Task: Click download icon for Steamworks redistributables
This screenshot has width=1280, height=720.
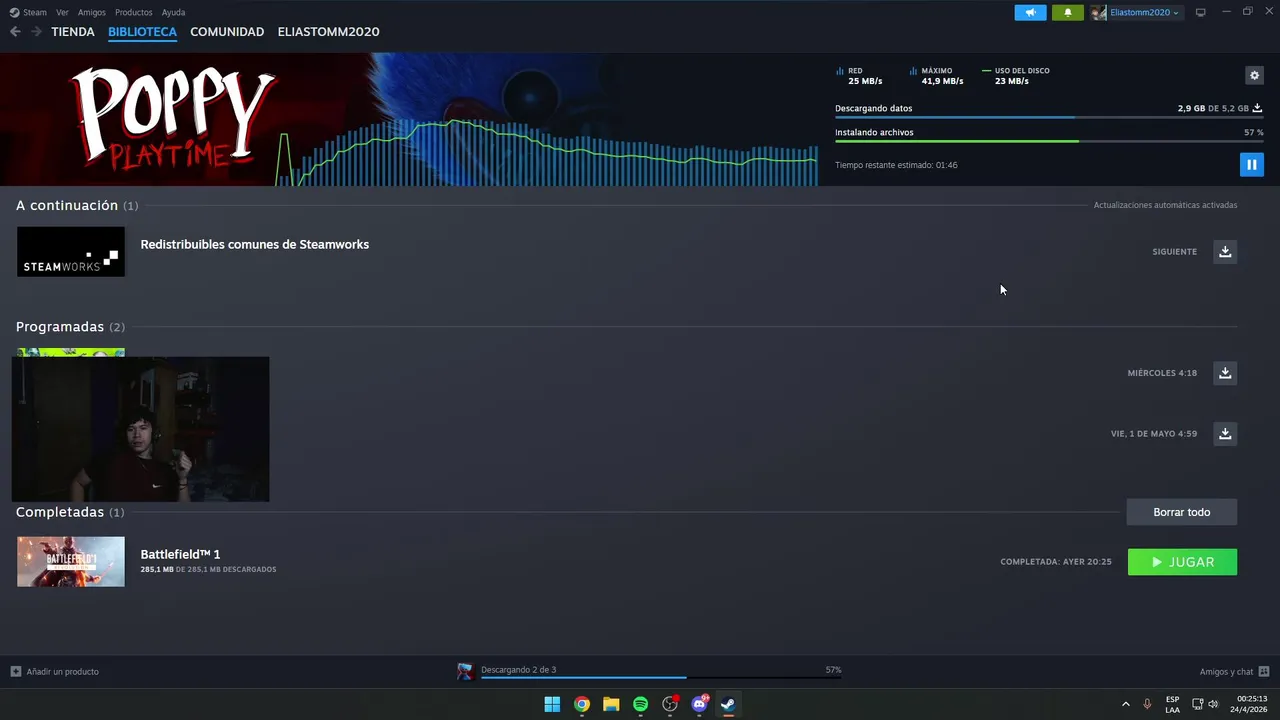Action: [1225, 251]
